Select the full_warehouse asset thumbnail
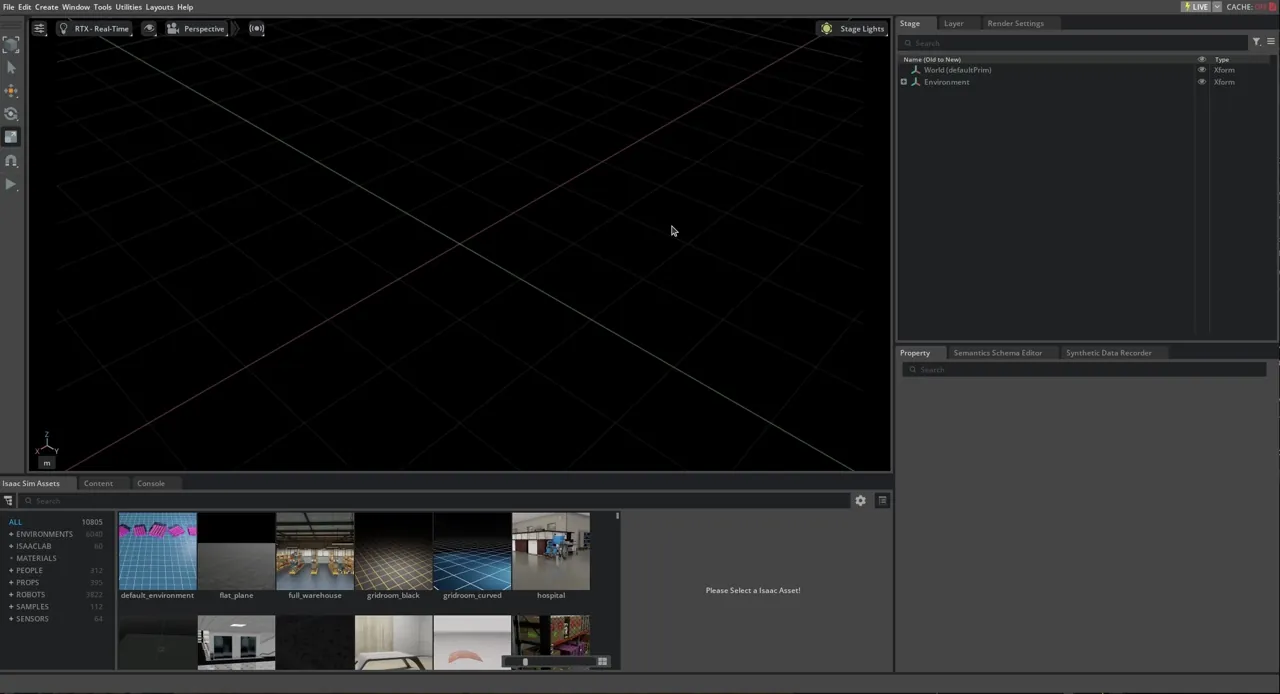This screenshot has height=694, width=1280. [314, 550]
